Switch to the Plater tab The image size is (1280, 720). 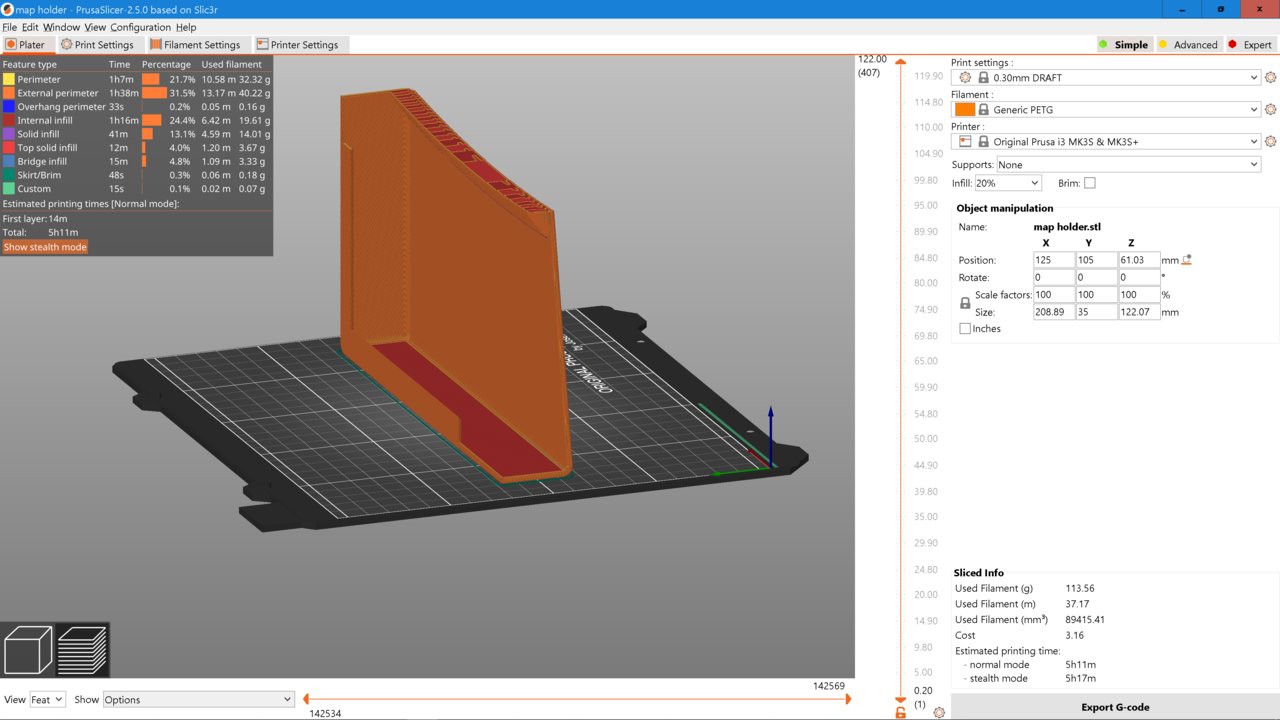[x=26, y=45]
